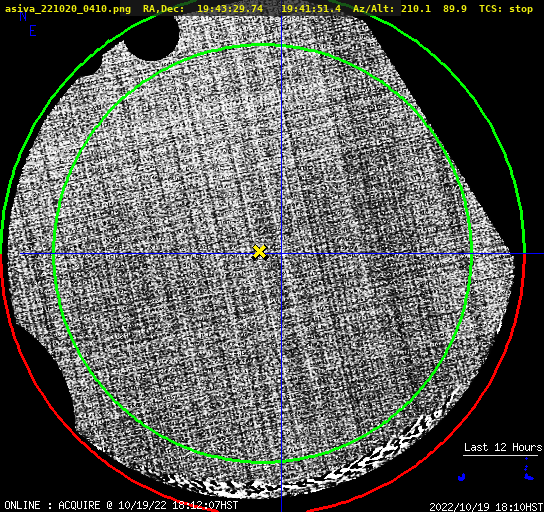Click the Az/Alt reading 210.1 89.9
The height and width of the screenshot is (512, 544).
coord(434,9)
